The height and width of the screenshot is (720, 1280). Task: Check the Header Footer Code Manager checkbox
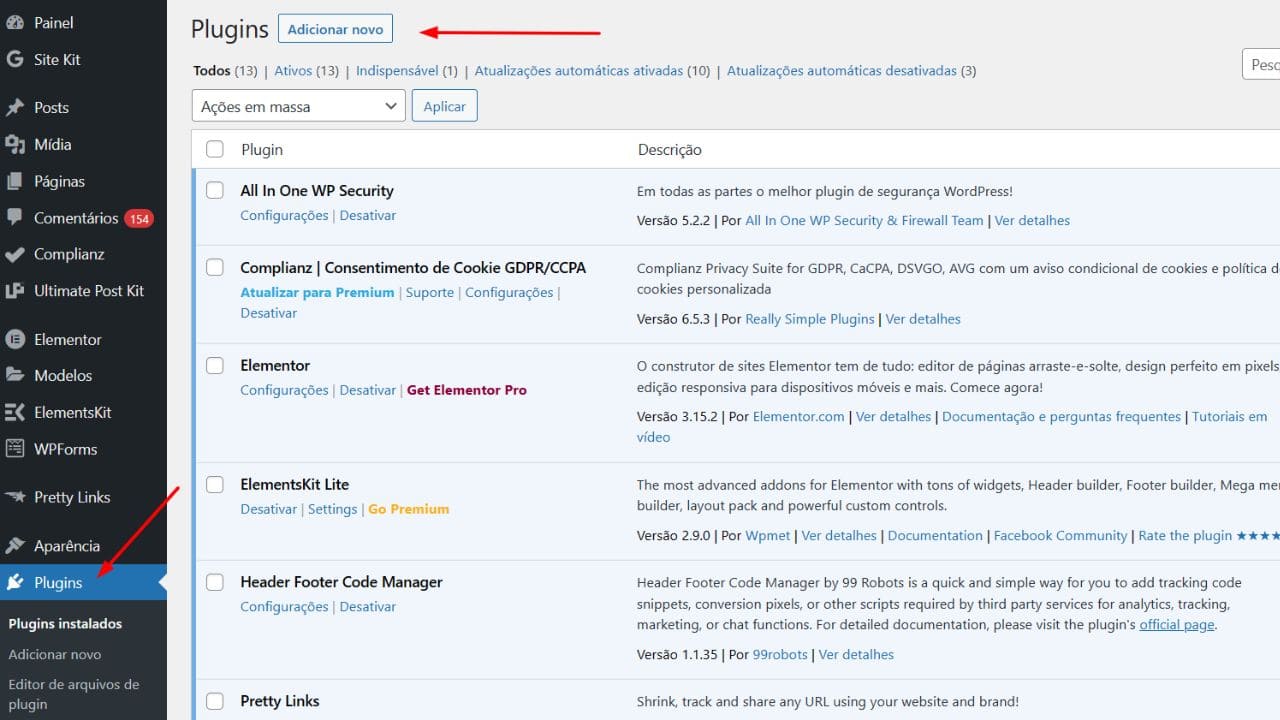tap(215, 581)
